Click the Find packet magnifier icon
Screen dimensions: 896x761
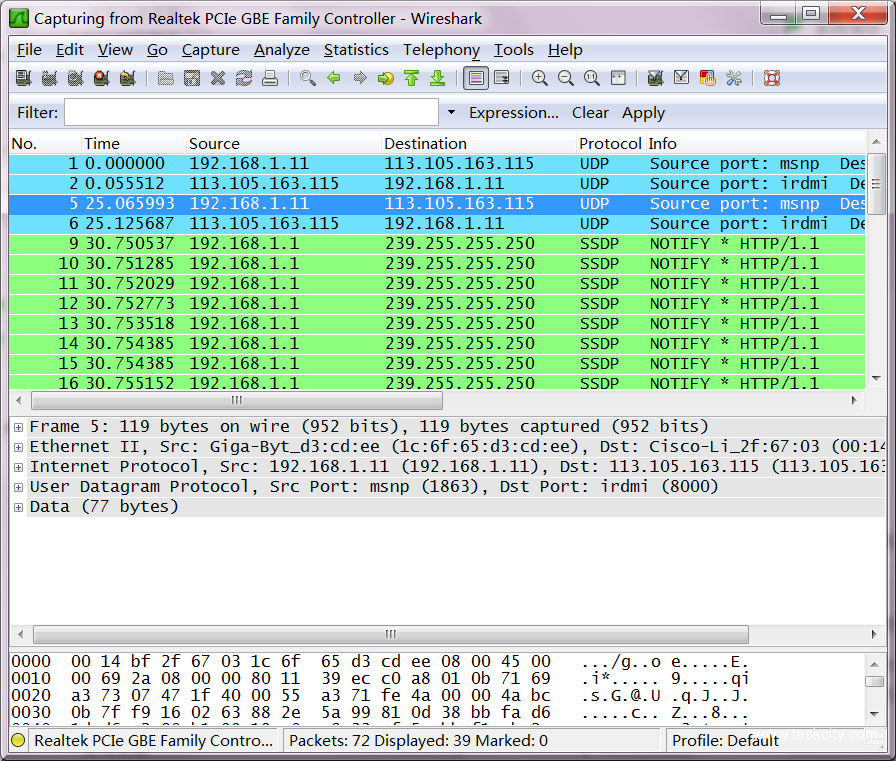point(308,78)
